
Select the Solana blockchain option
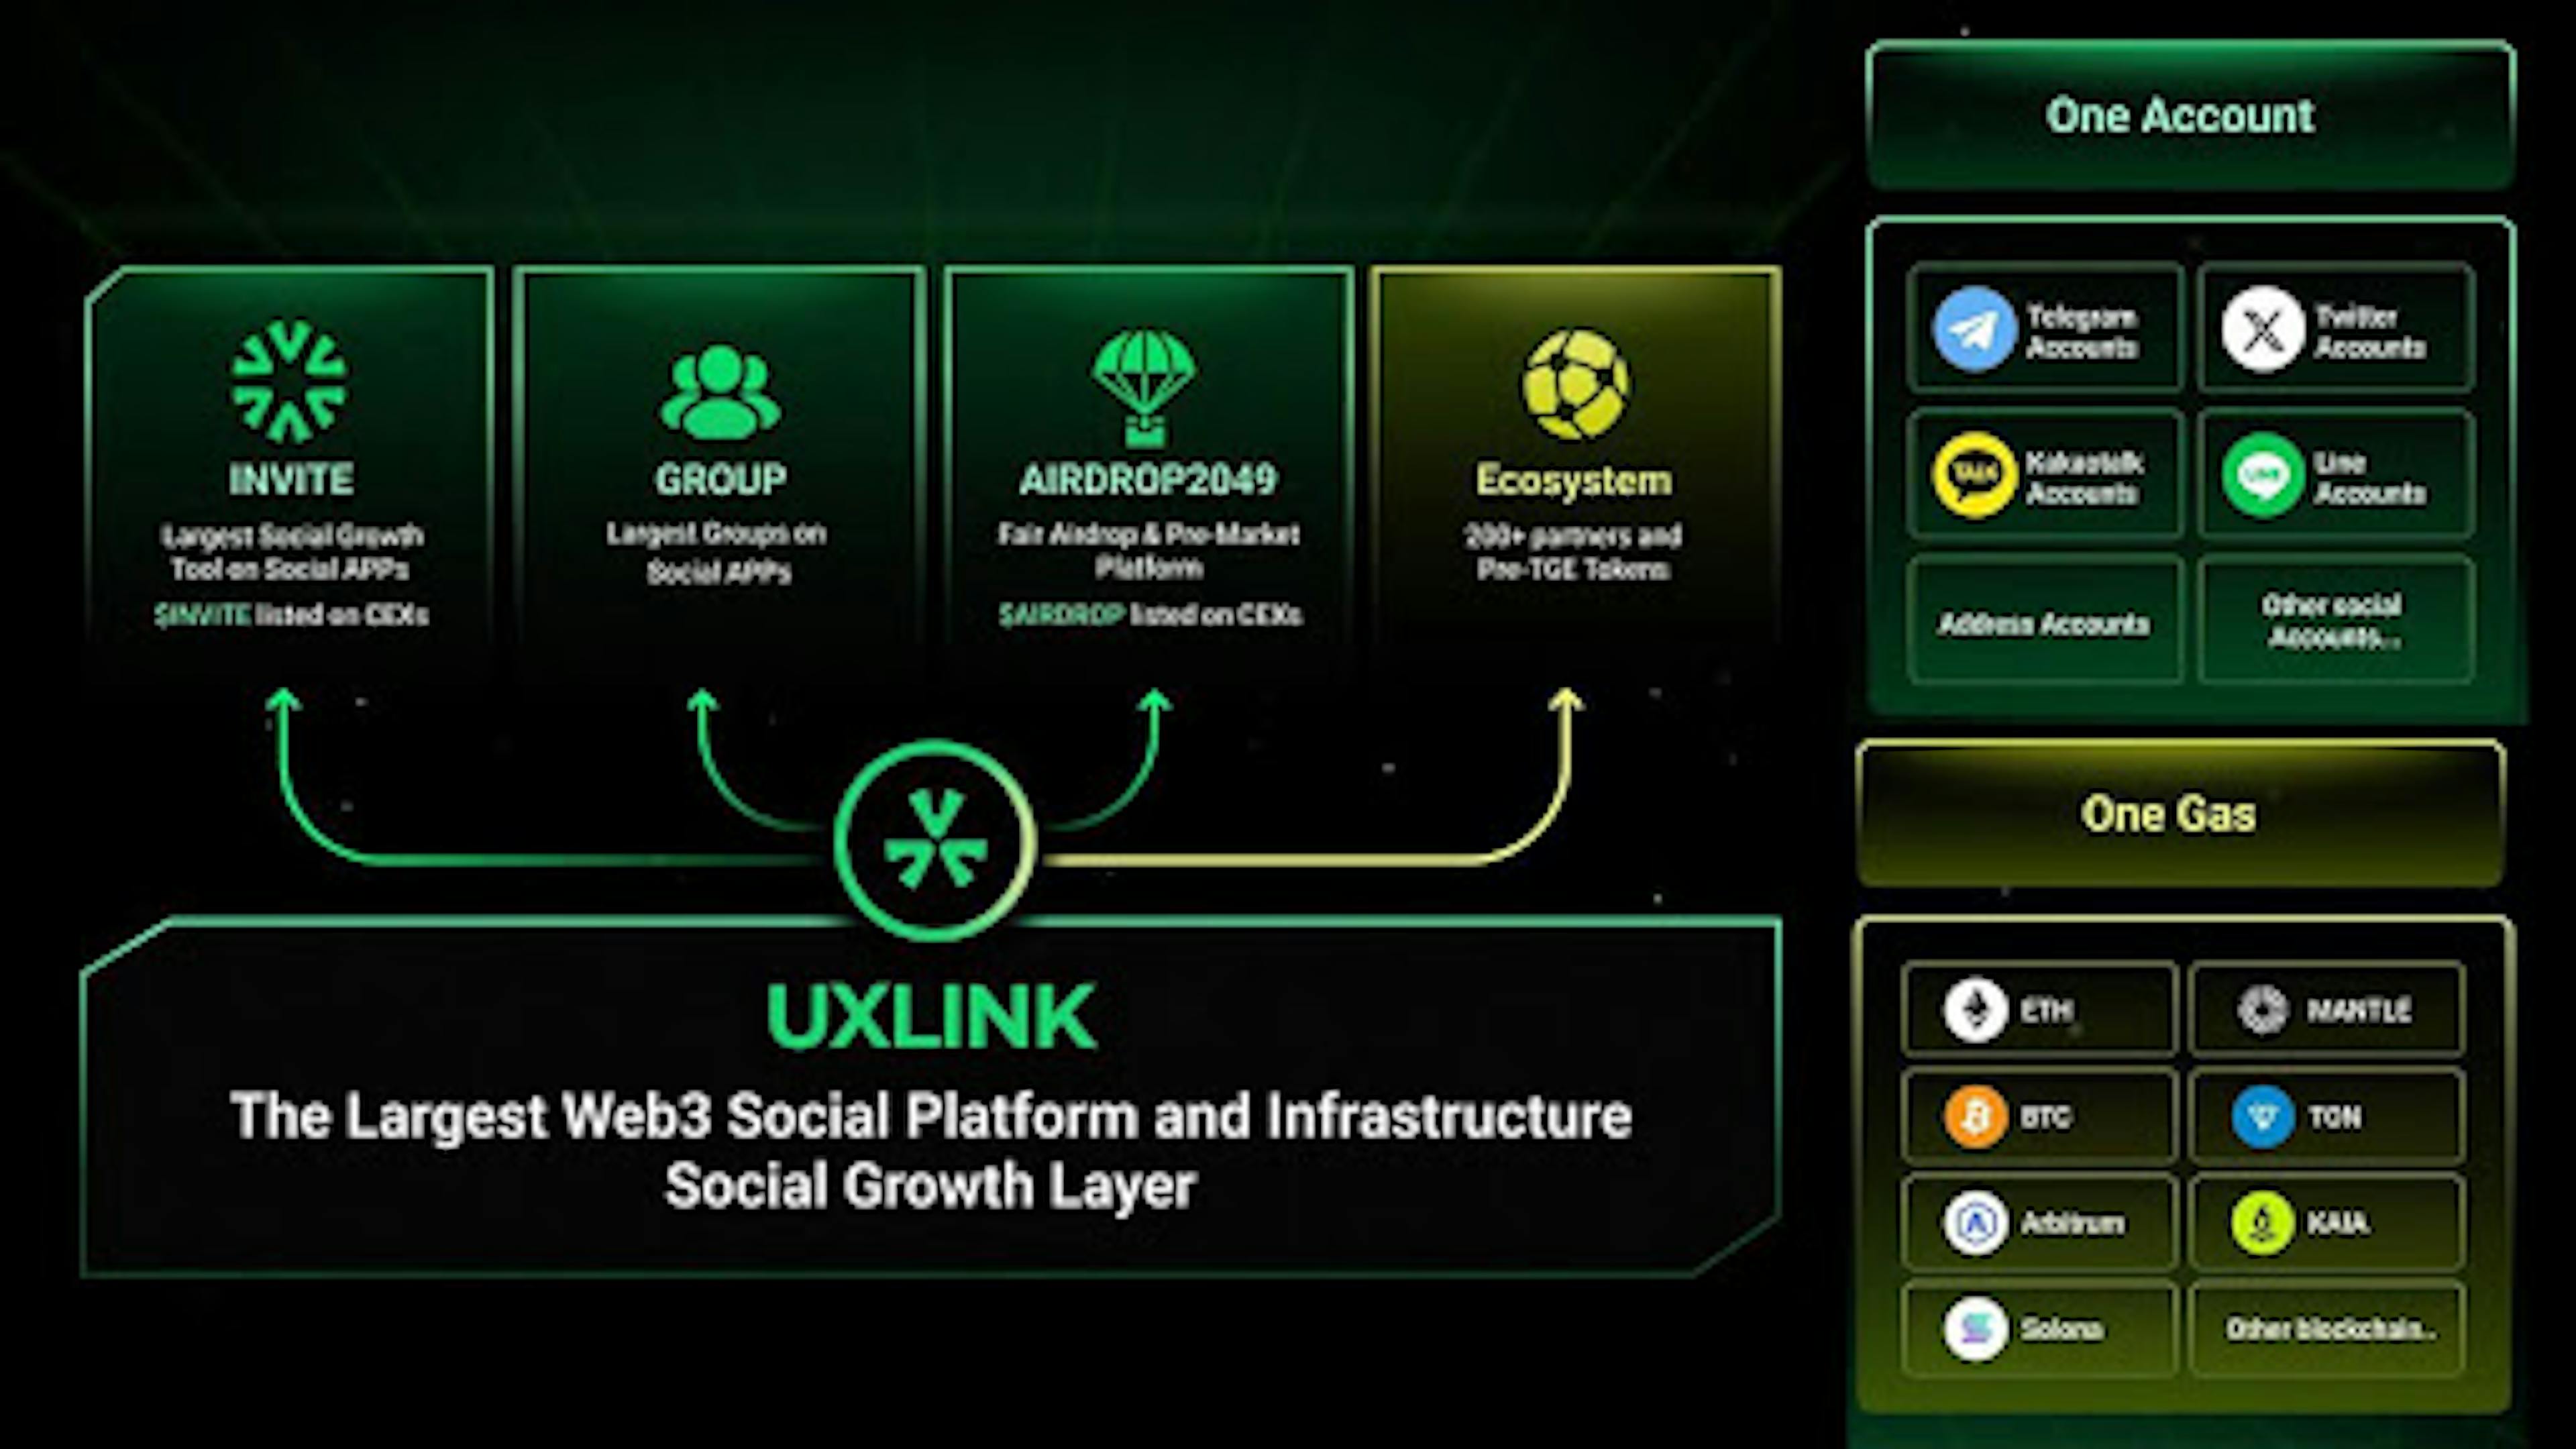(2038, 1329)
